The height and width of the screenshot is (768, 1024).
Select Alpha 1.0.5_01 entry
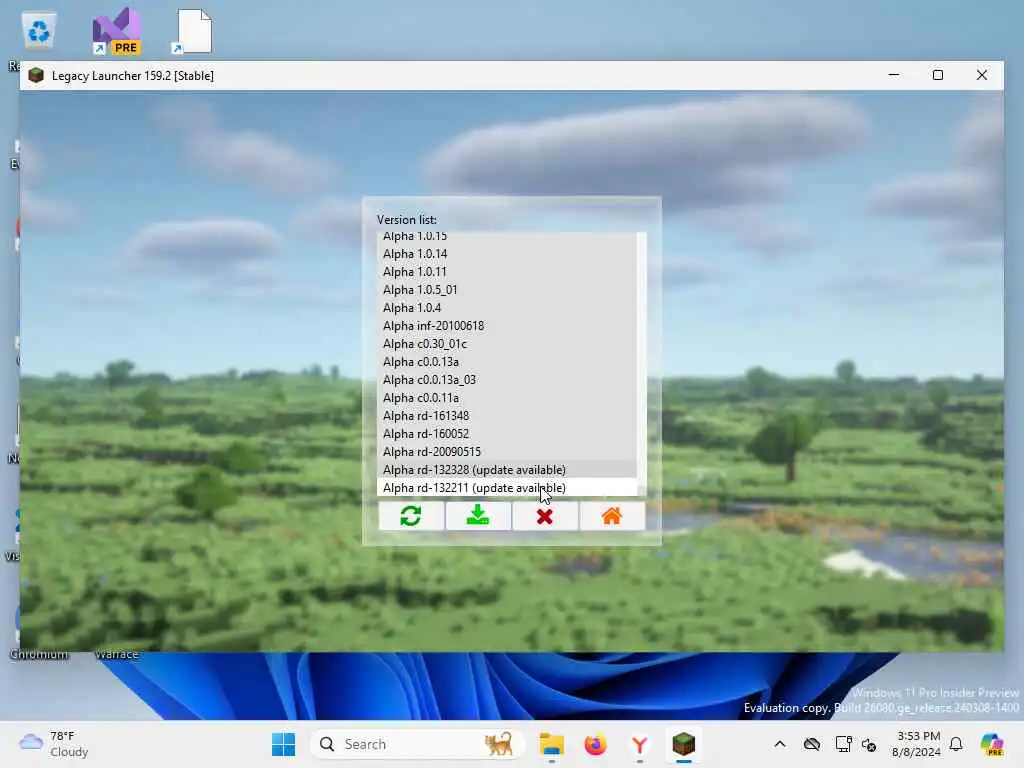pyautogui.click(x=507, y=289)
